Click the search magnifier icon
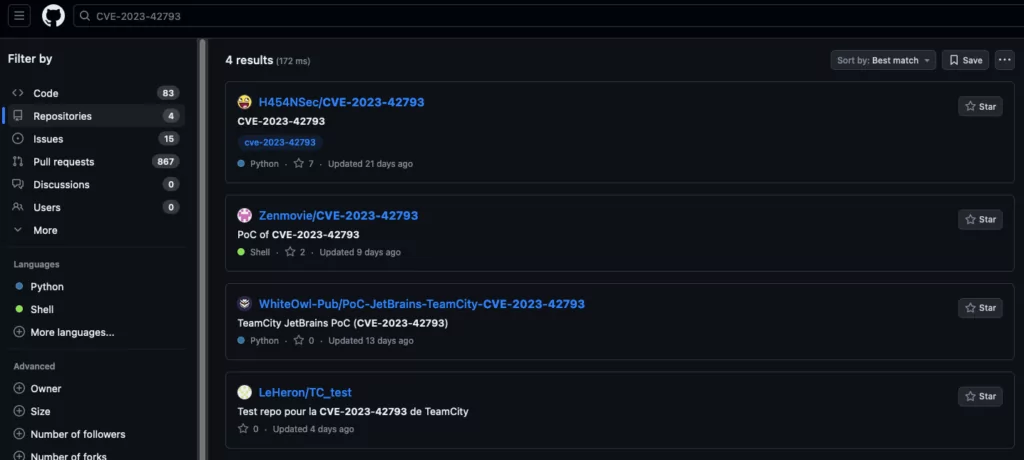Screen dimensions: 1024x460 tap(85, 16)
